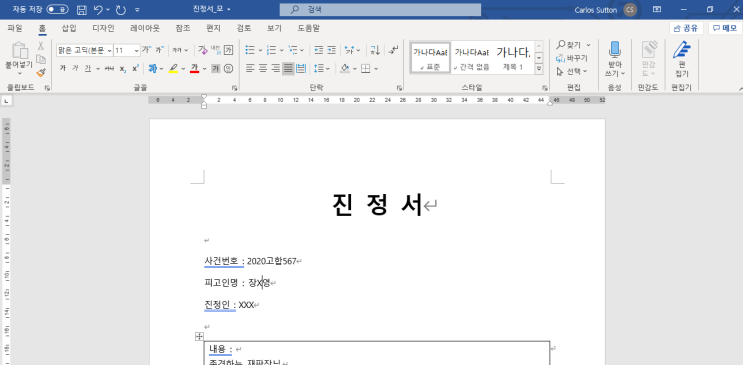Apply the 제목 1 style
Viewport: 743px width, 365px height.
click(513, 58)
